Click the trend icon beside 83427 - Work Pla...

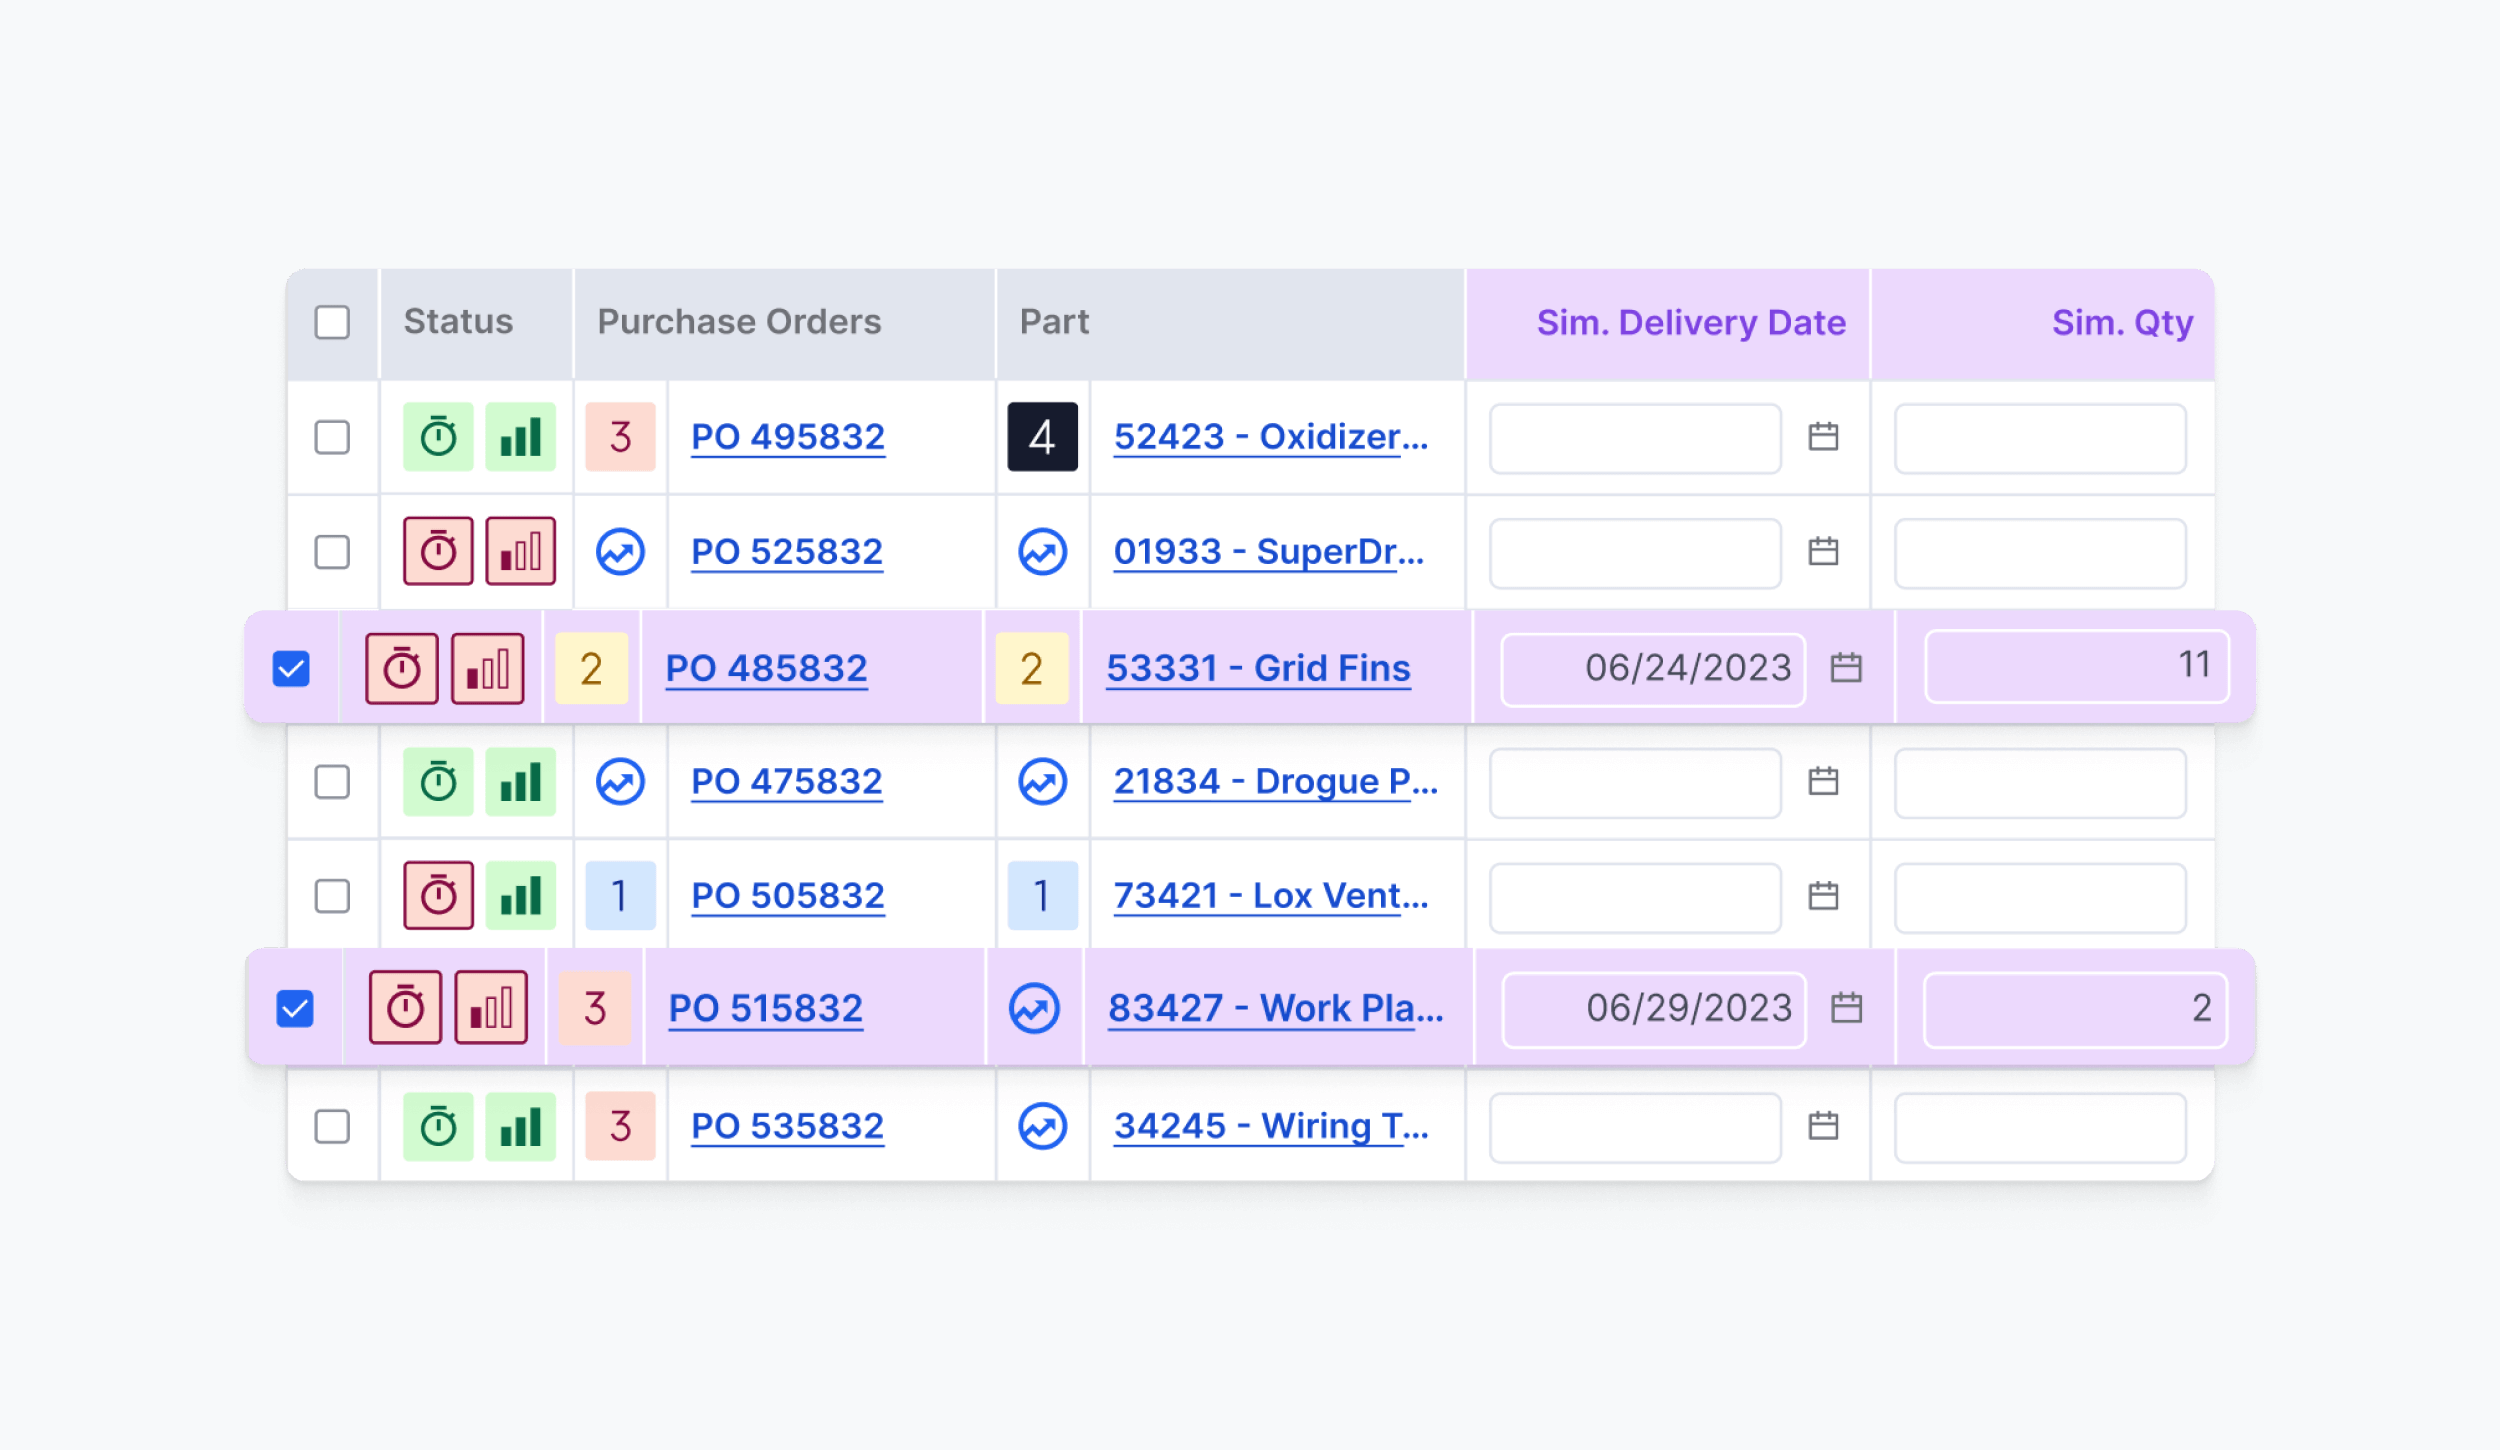(x=1034, y=1007)
